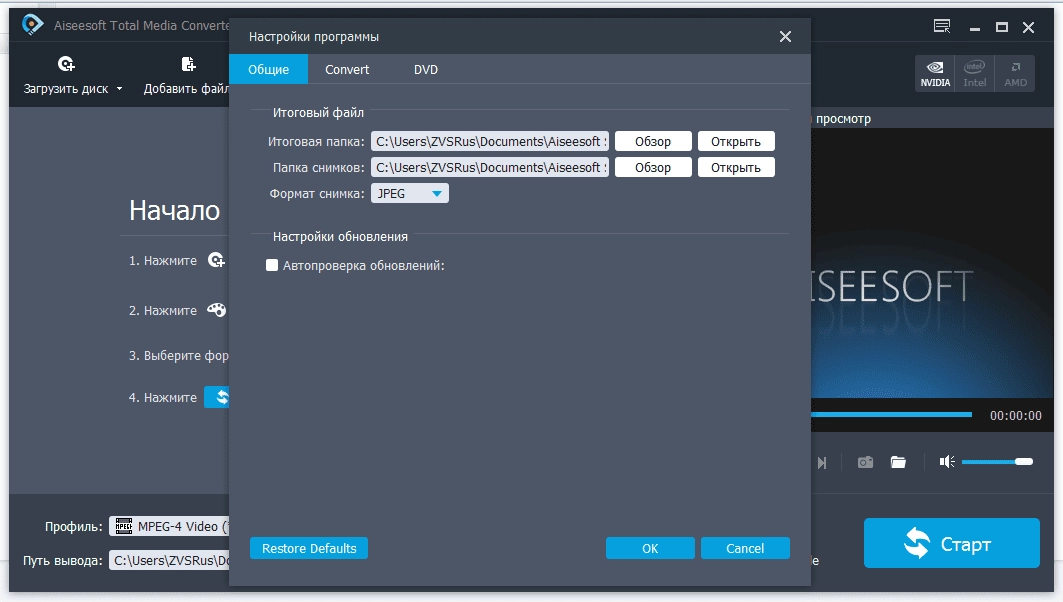This screenshot has height=602, width=1063.
Task: Click Обзор for Папка снимков
Action: tap(653, 167)
